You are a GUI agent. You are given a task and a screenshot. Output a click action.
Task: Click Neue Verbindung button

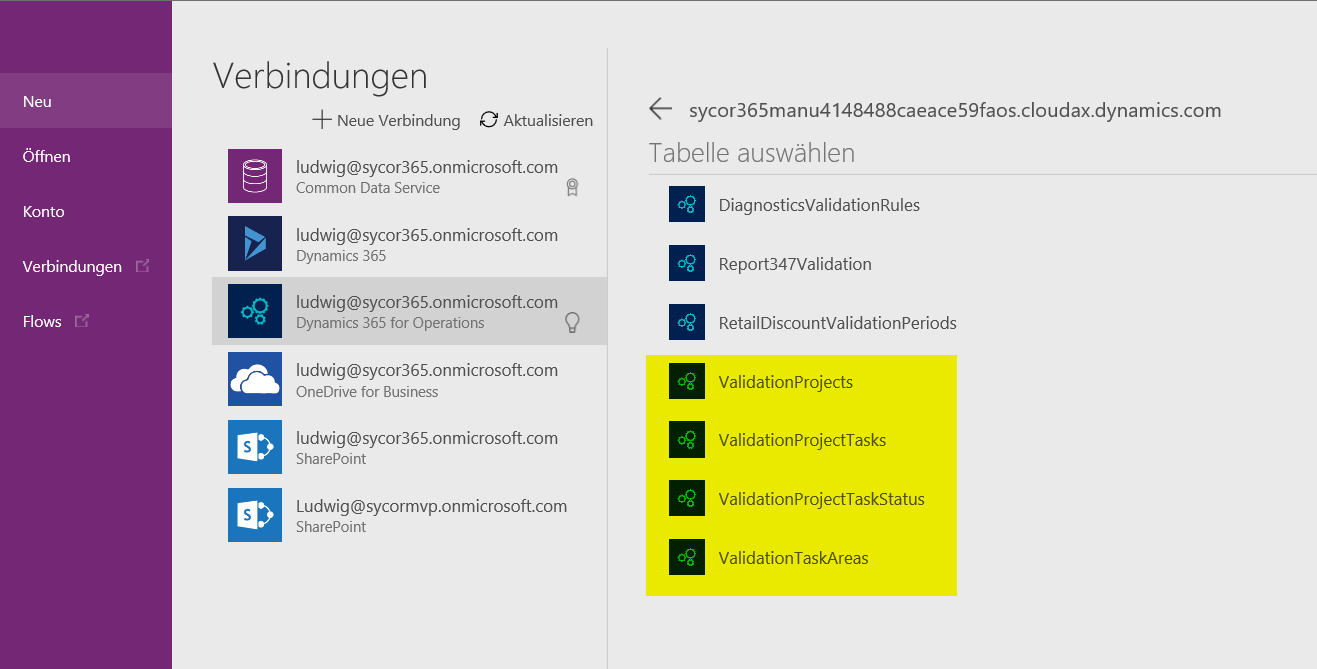coord(387,120)
